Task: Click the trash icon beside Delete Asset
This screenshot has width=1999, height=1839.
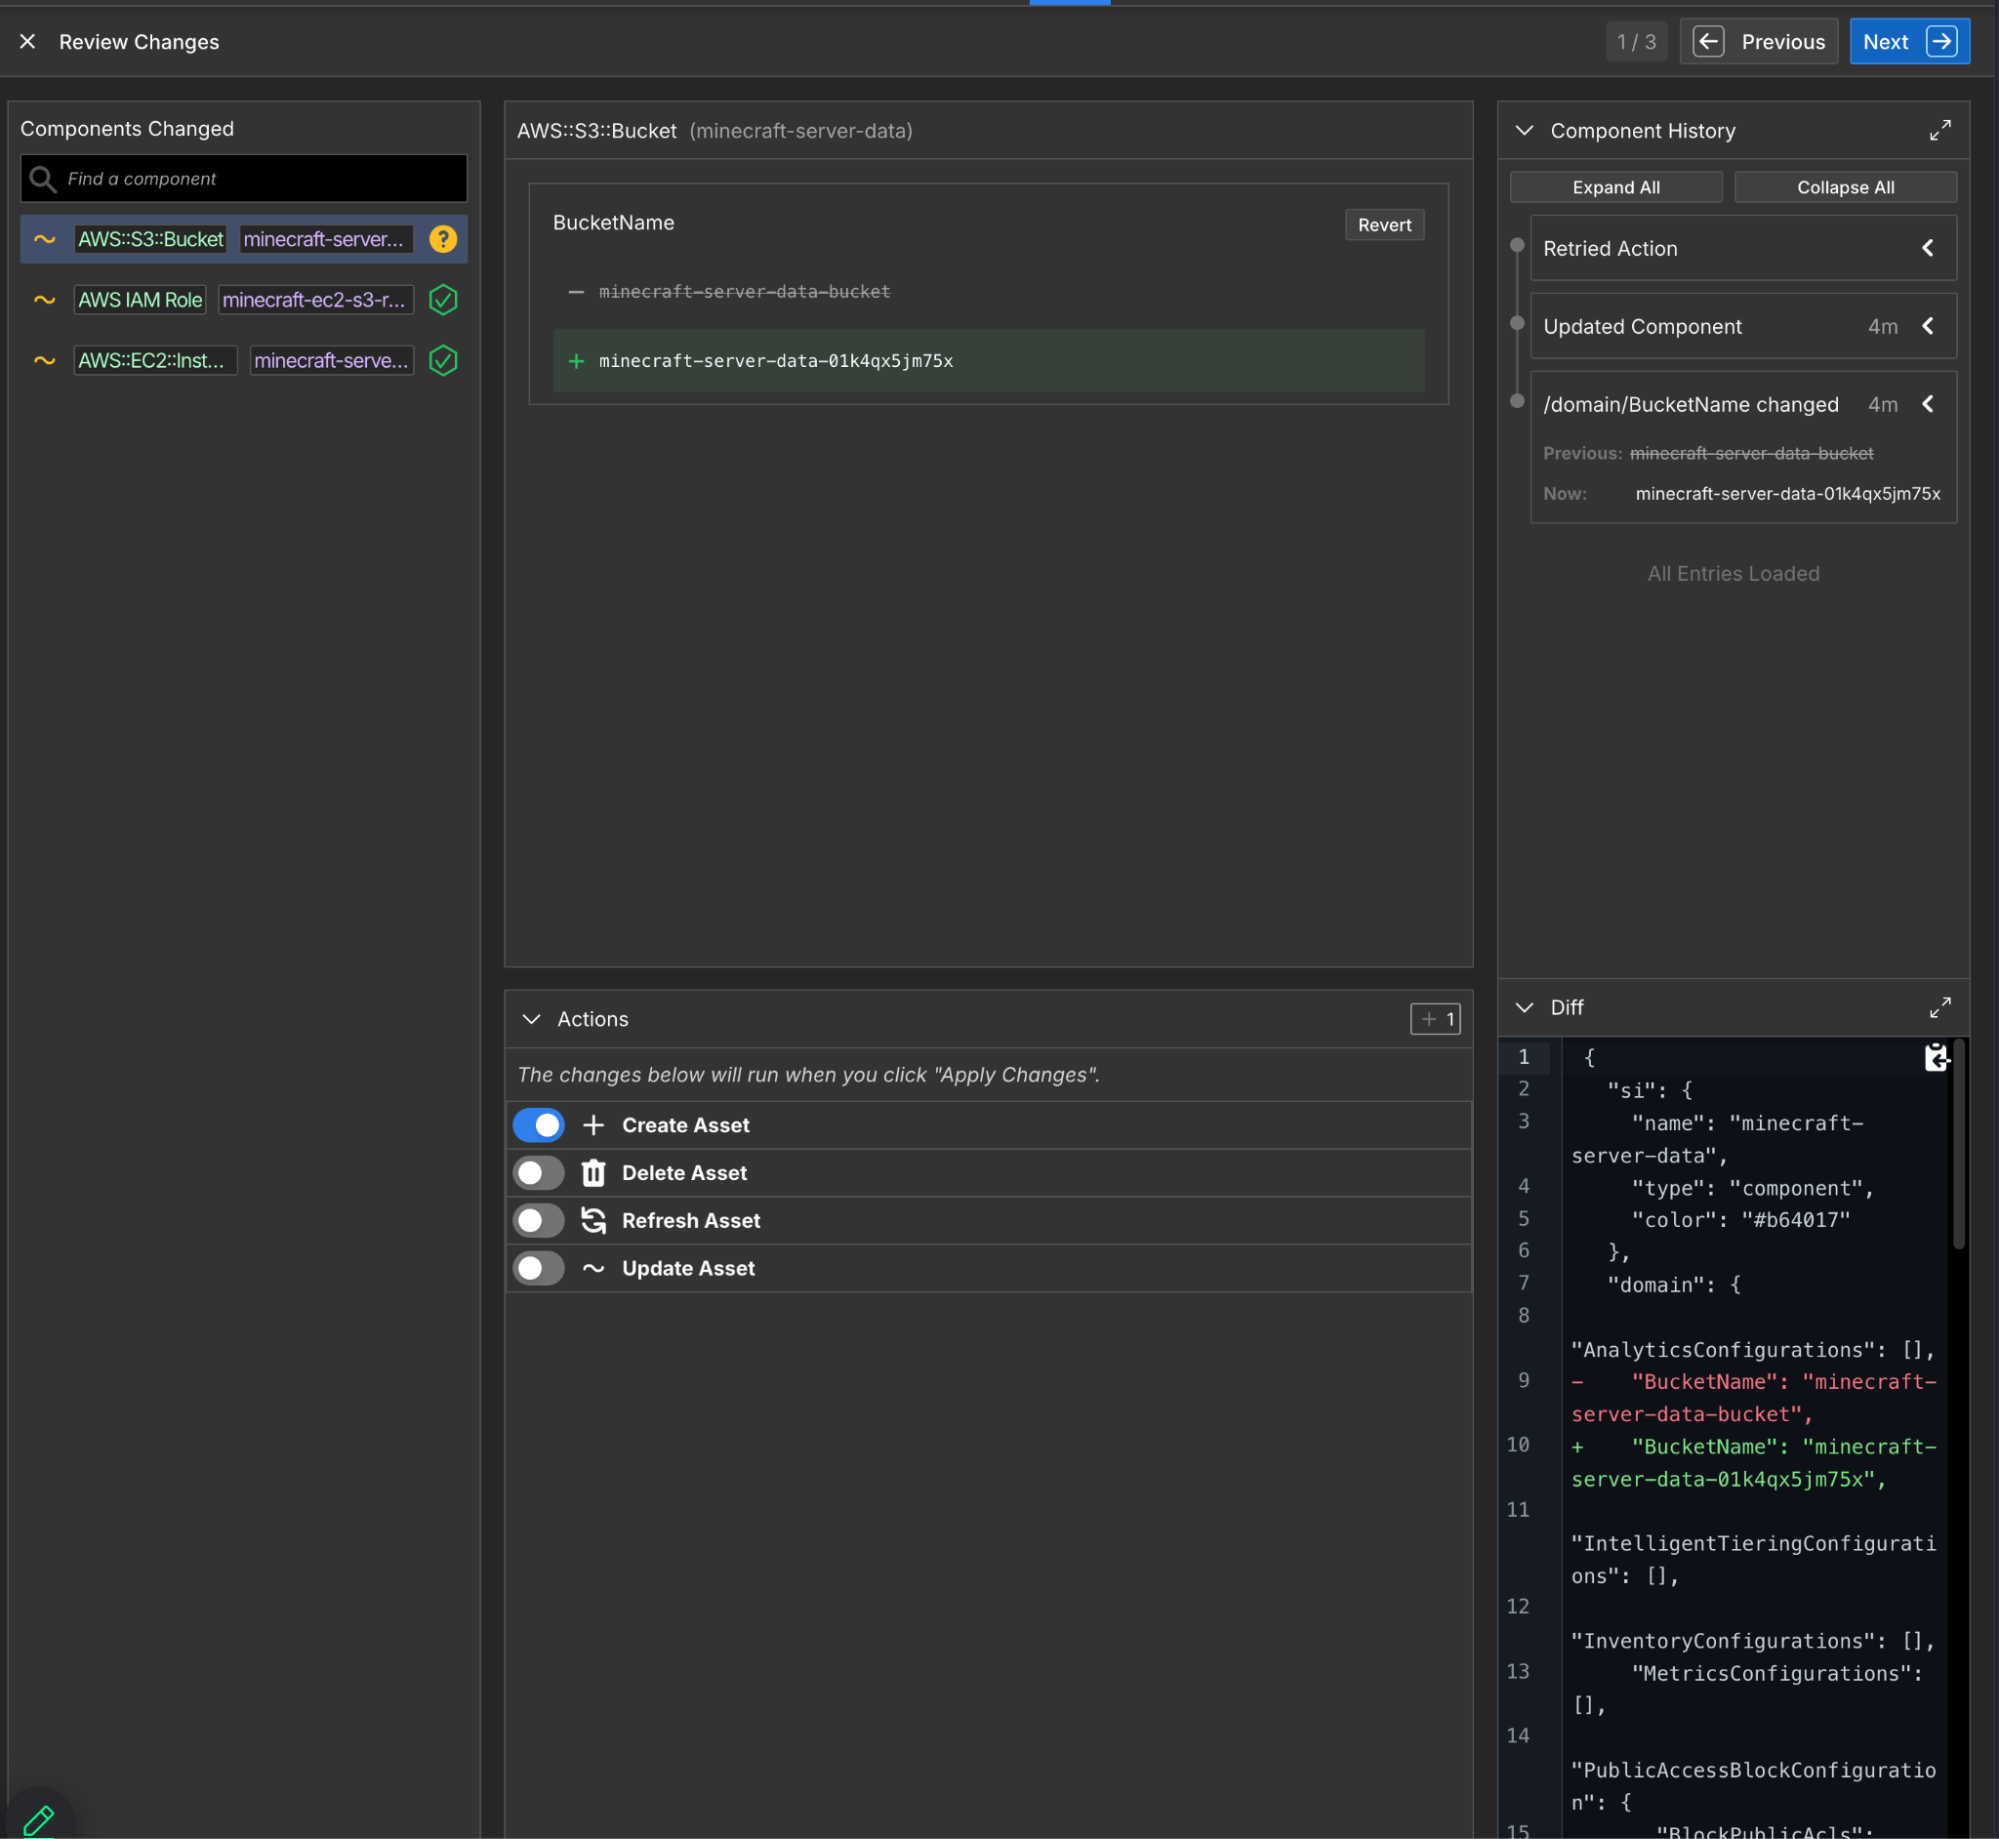Action: click(593, 1173)
